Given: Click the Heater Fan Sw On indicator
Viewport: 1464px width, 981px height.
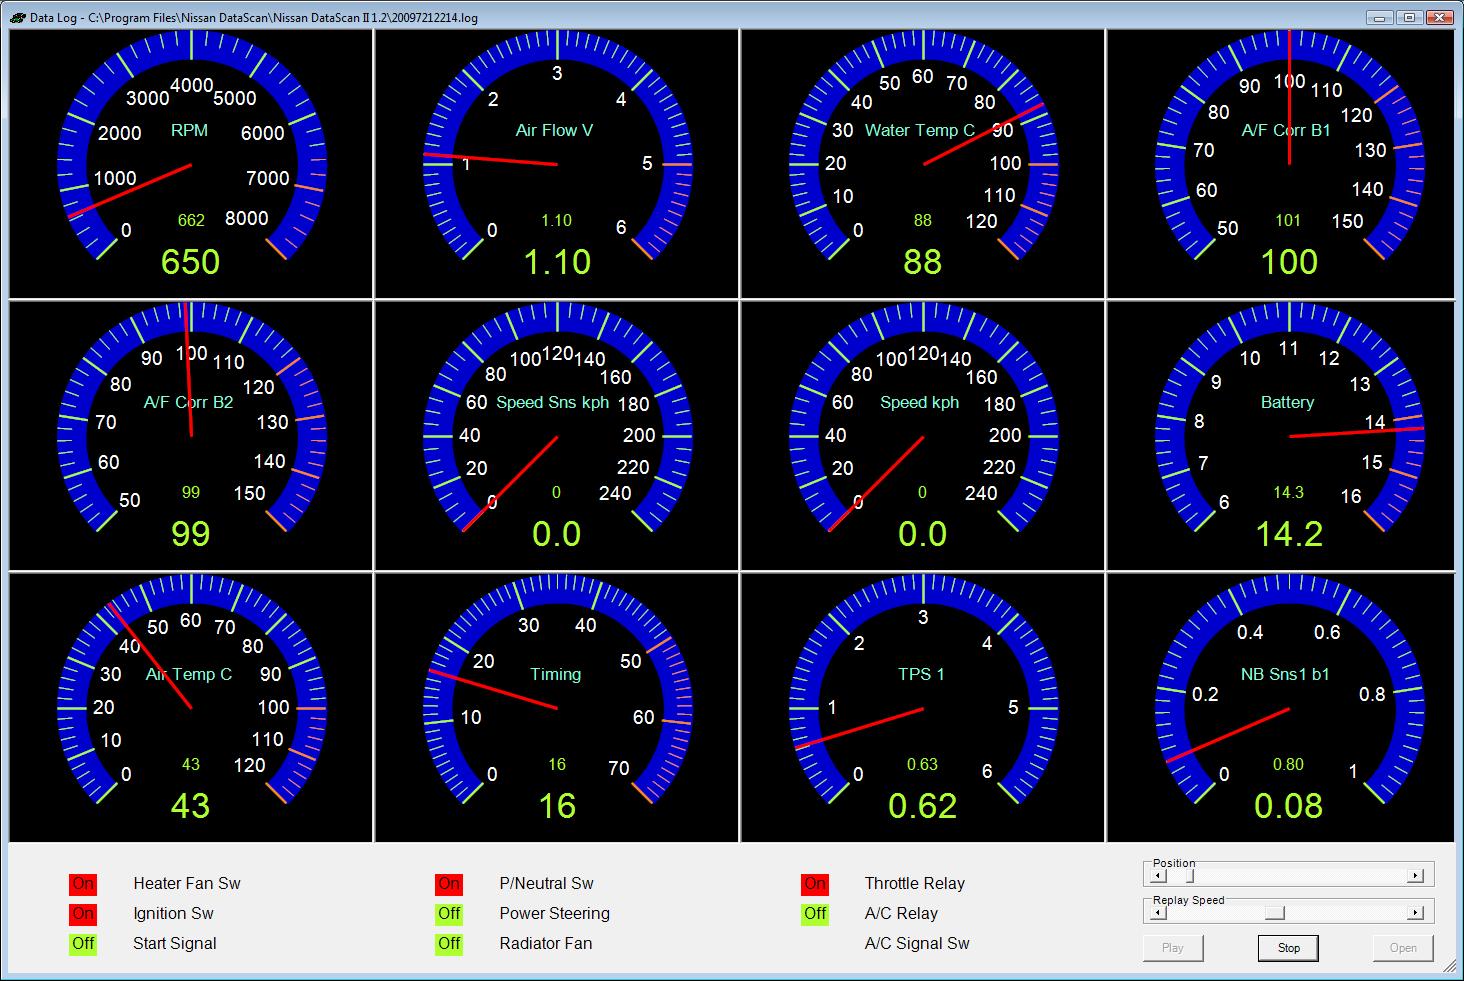Looking at the screenshot, I should click(x=83, y=884).
